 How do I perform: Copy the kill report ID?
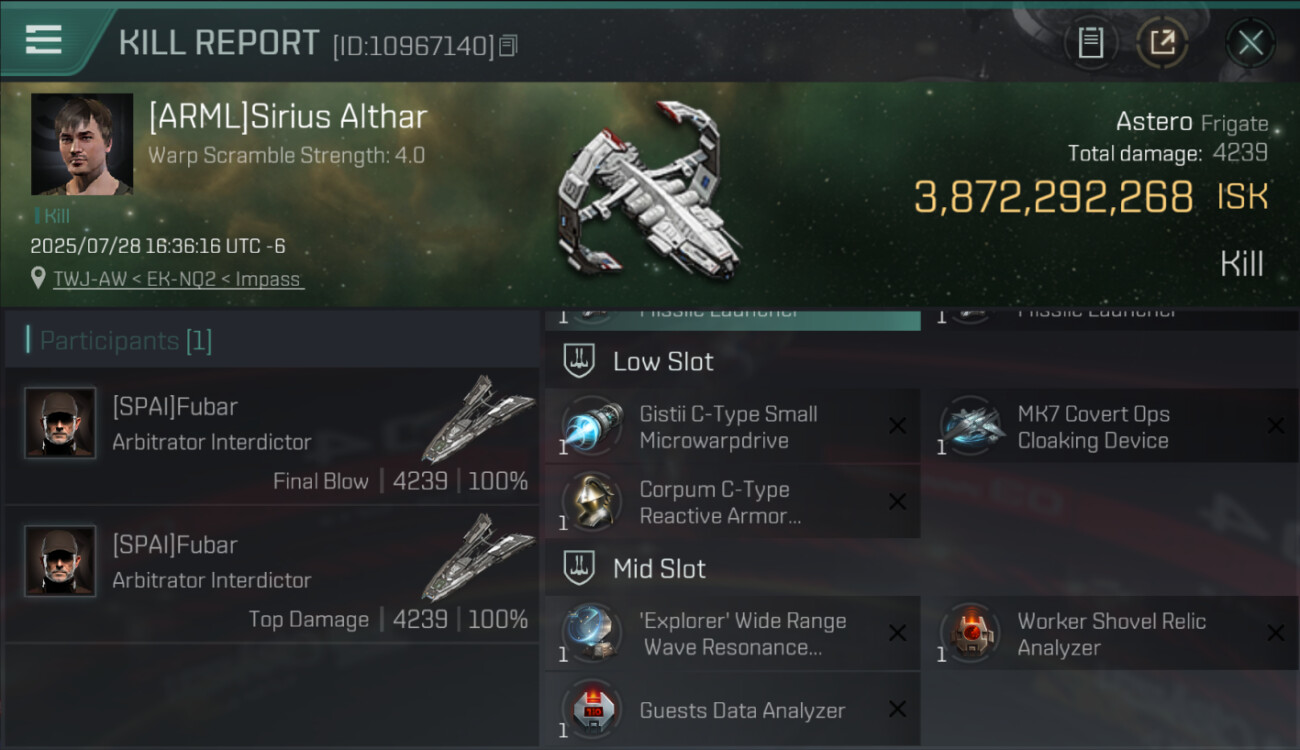pos(508,45)
